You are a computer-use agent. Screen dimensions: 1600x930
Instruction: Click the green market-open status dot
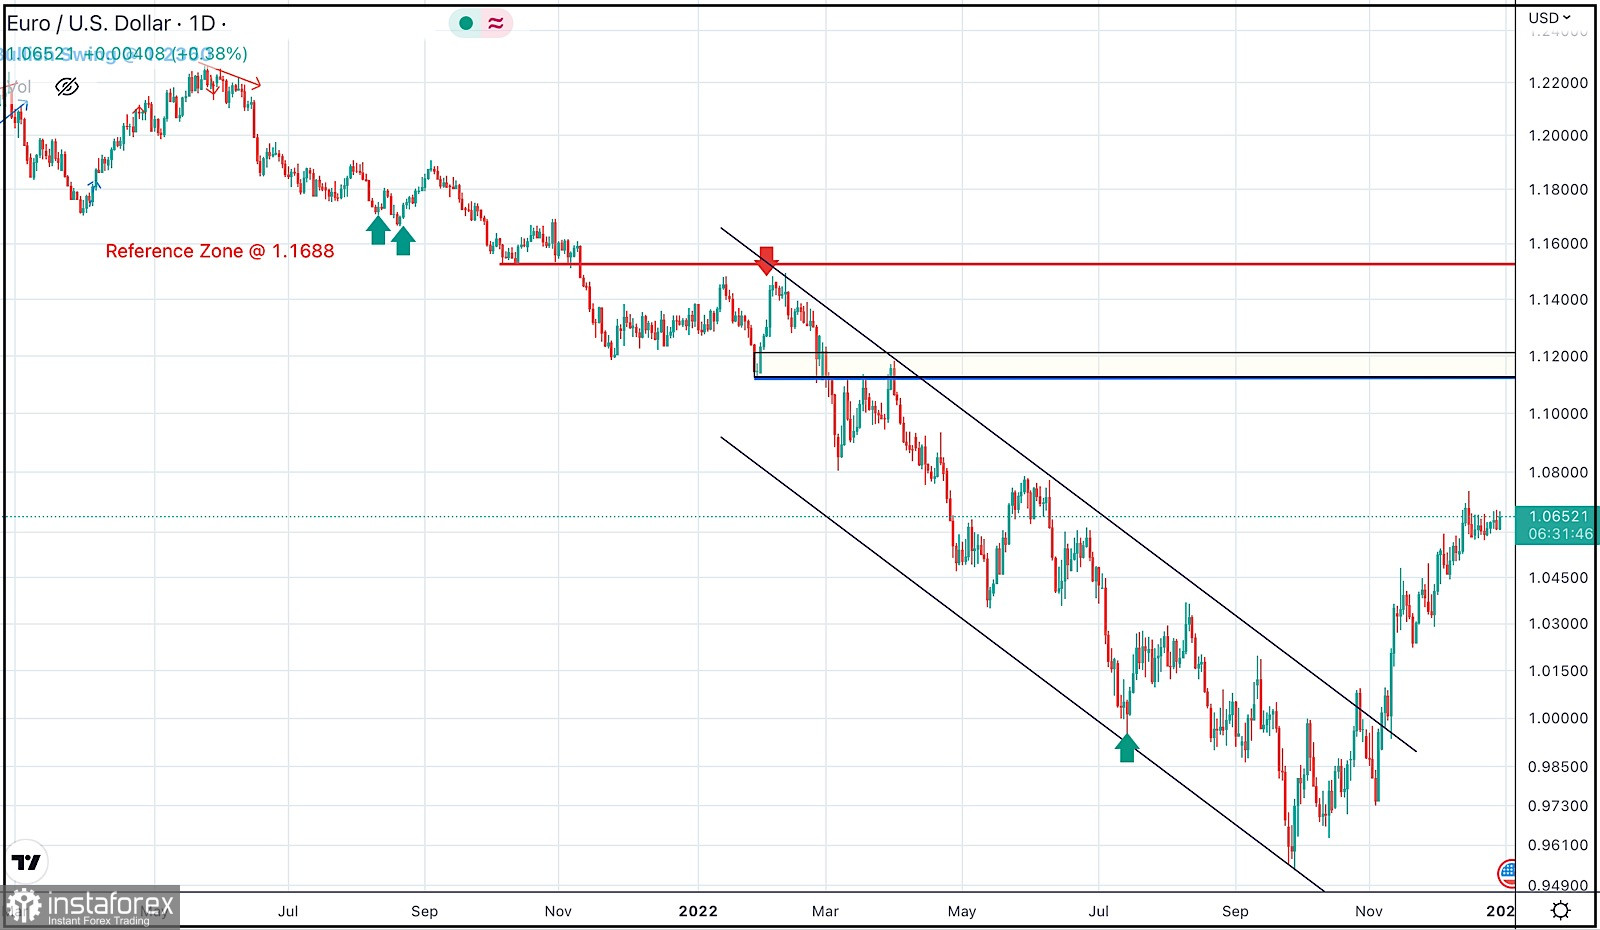pos(466,23)
